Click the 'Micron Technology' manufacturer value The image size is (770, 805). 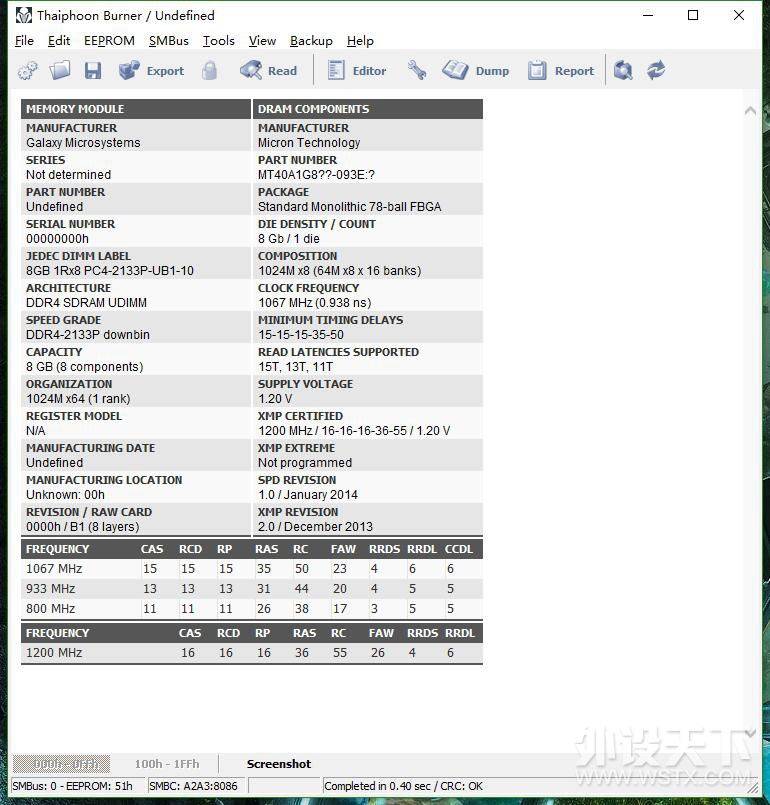(x=309, y=143)
